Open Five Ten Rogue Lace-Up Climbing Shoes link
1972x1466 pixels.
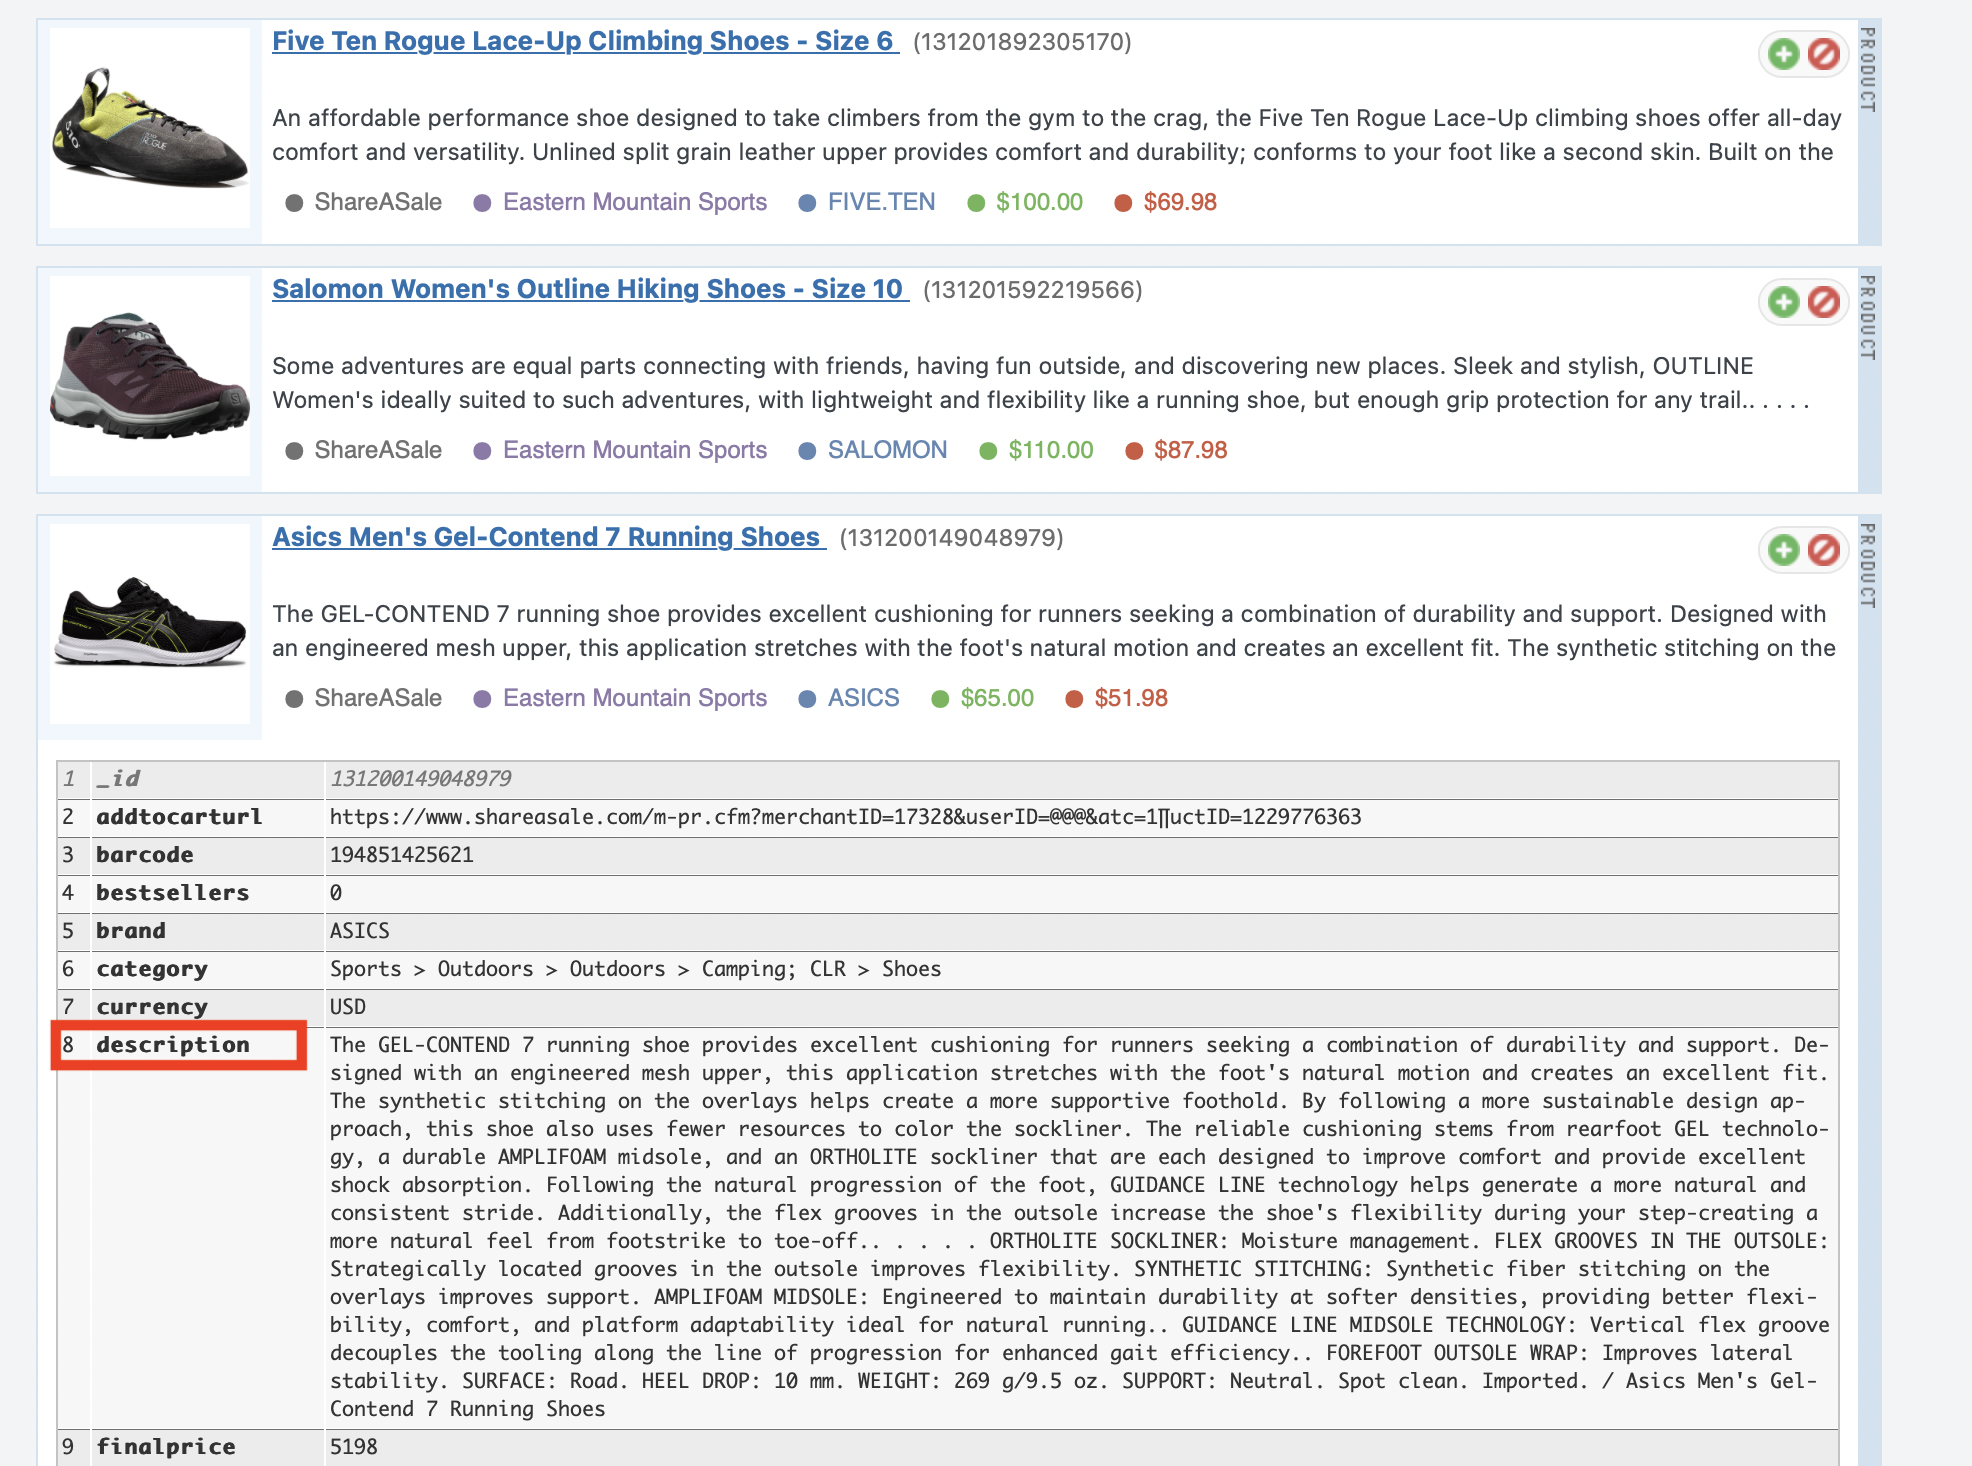click(585, 41)
